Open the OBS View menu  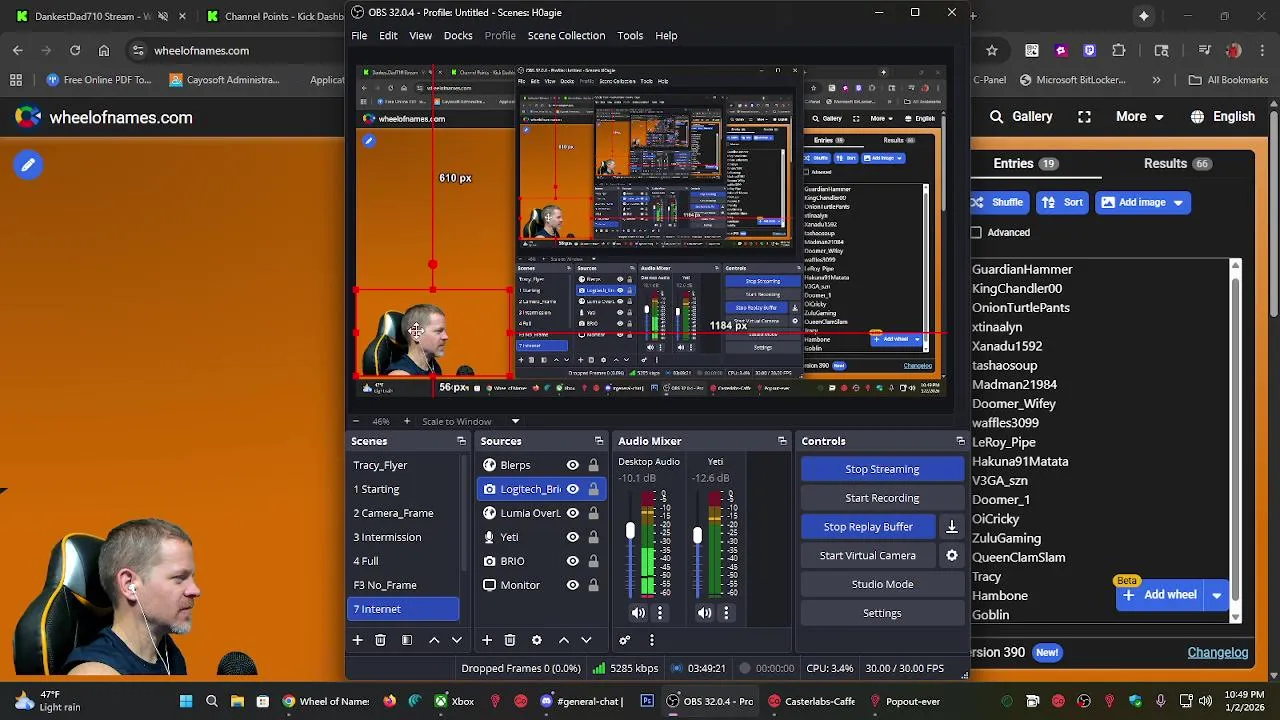420,36
